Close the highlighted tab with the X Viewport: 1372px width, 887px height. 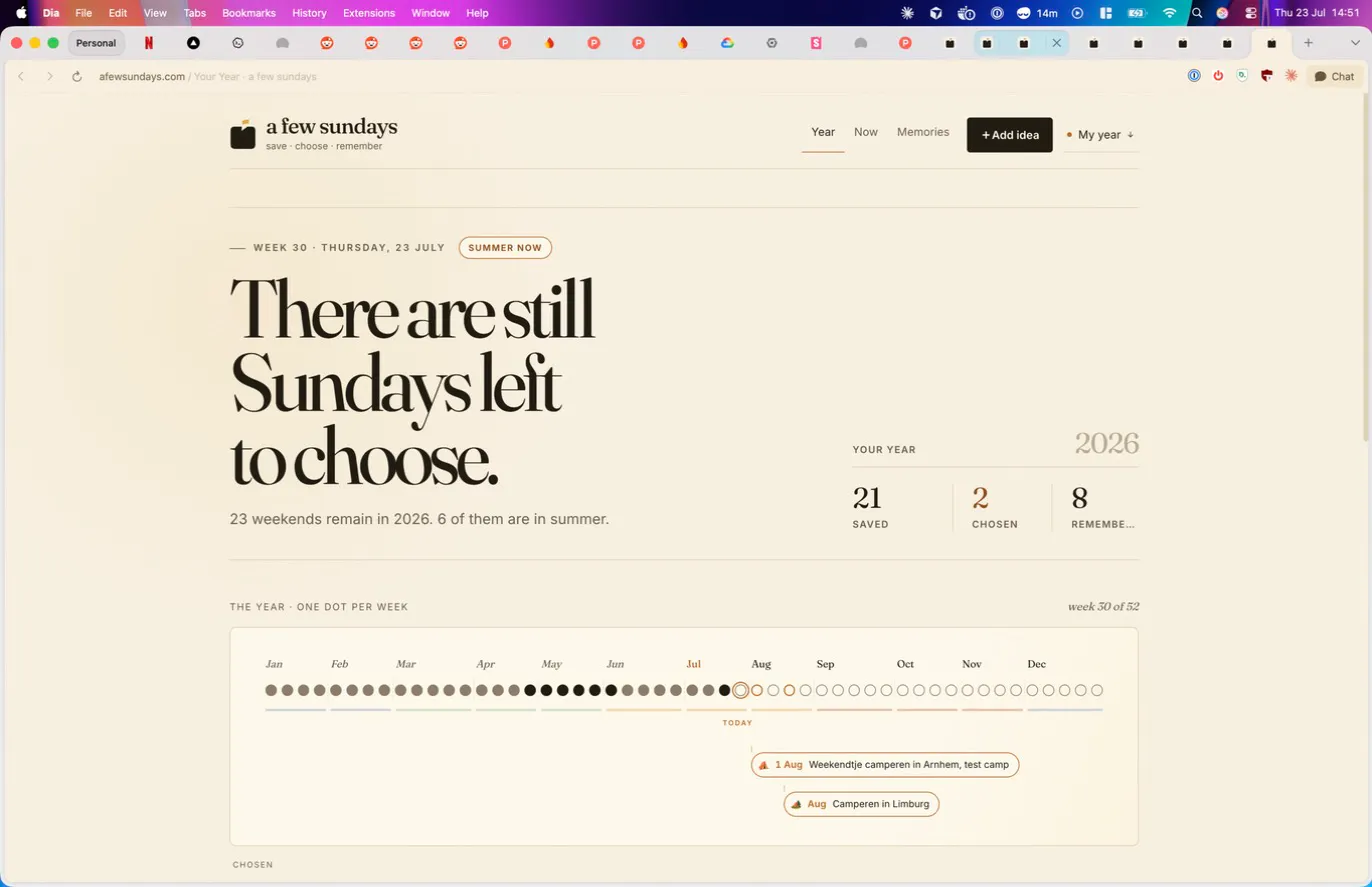(x=1057, y=43)
